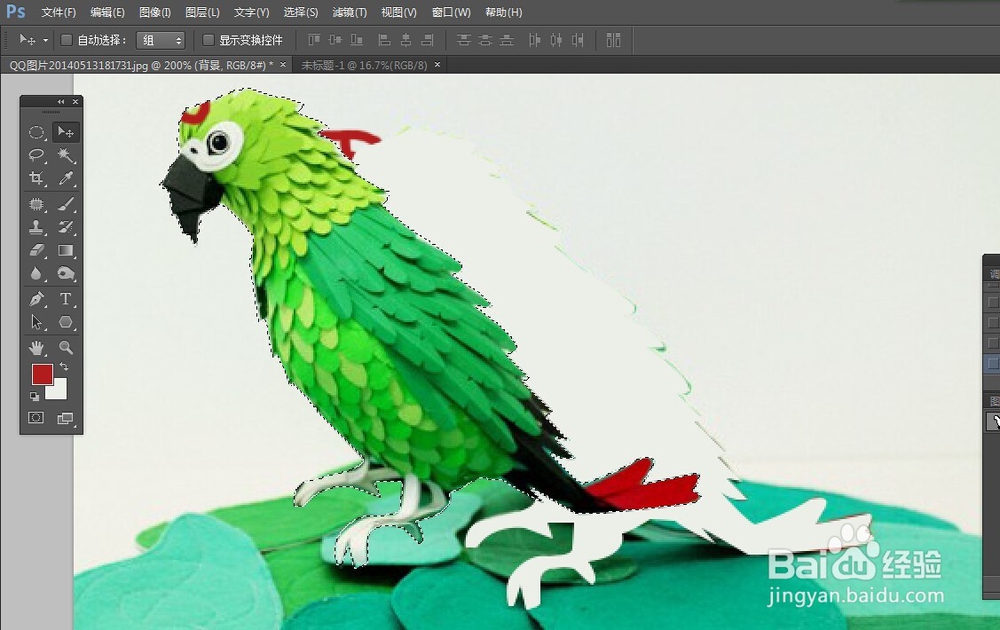Select the History Brush tool
This screenshot has height=630, width=1000.
coord(66,227)
